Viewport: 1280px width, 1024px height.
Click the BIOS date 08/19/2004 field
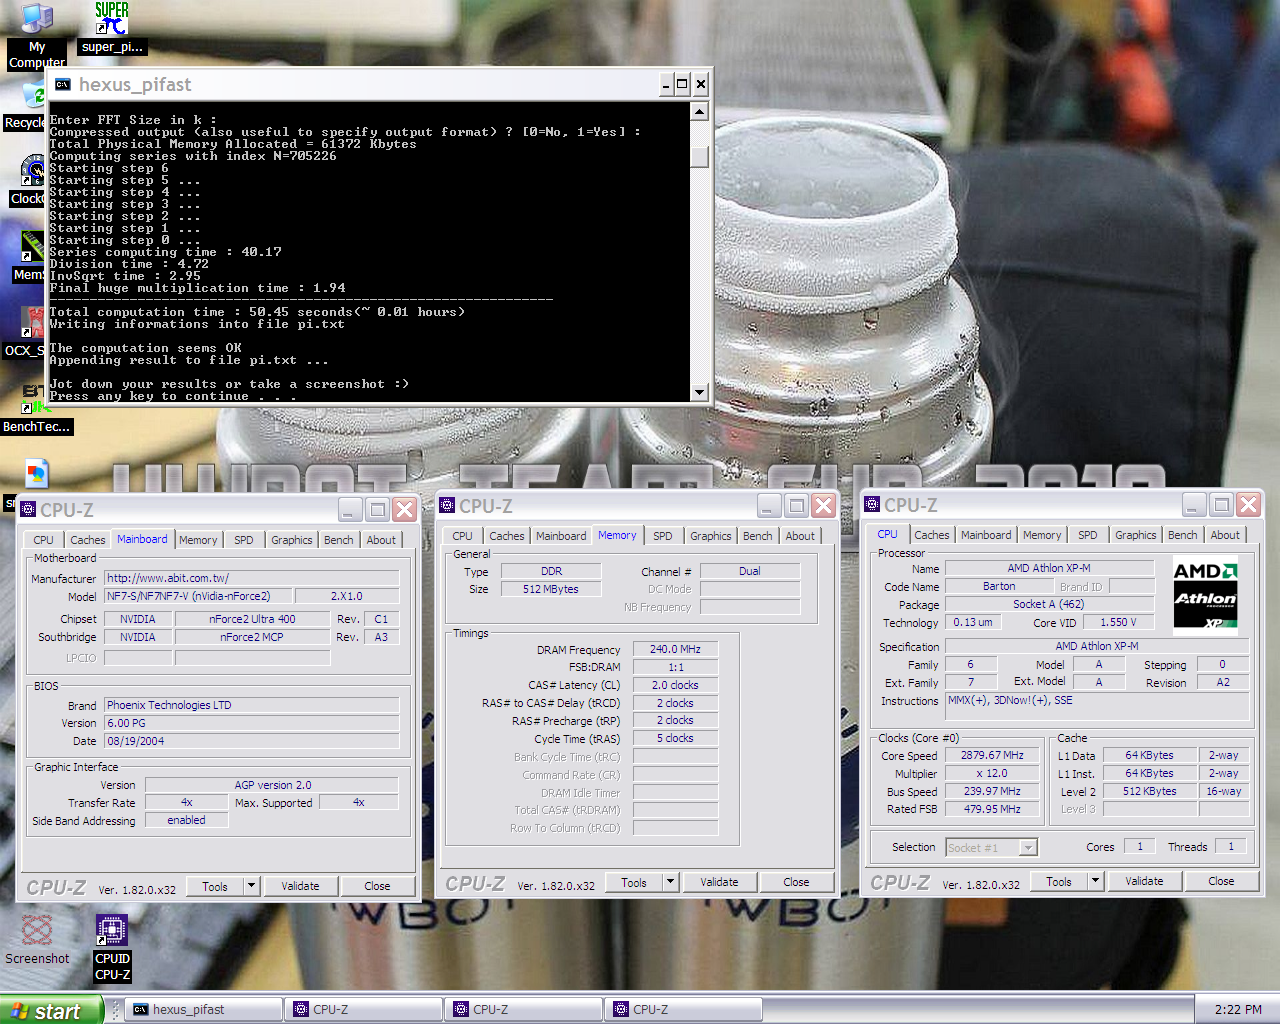(252, 741)
